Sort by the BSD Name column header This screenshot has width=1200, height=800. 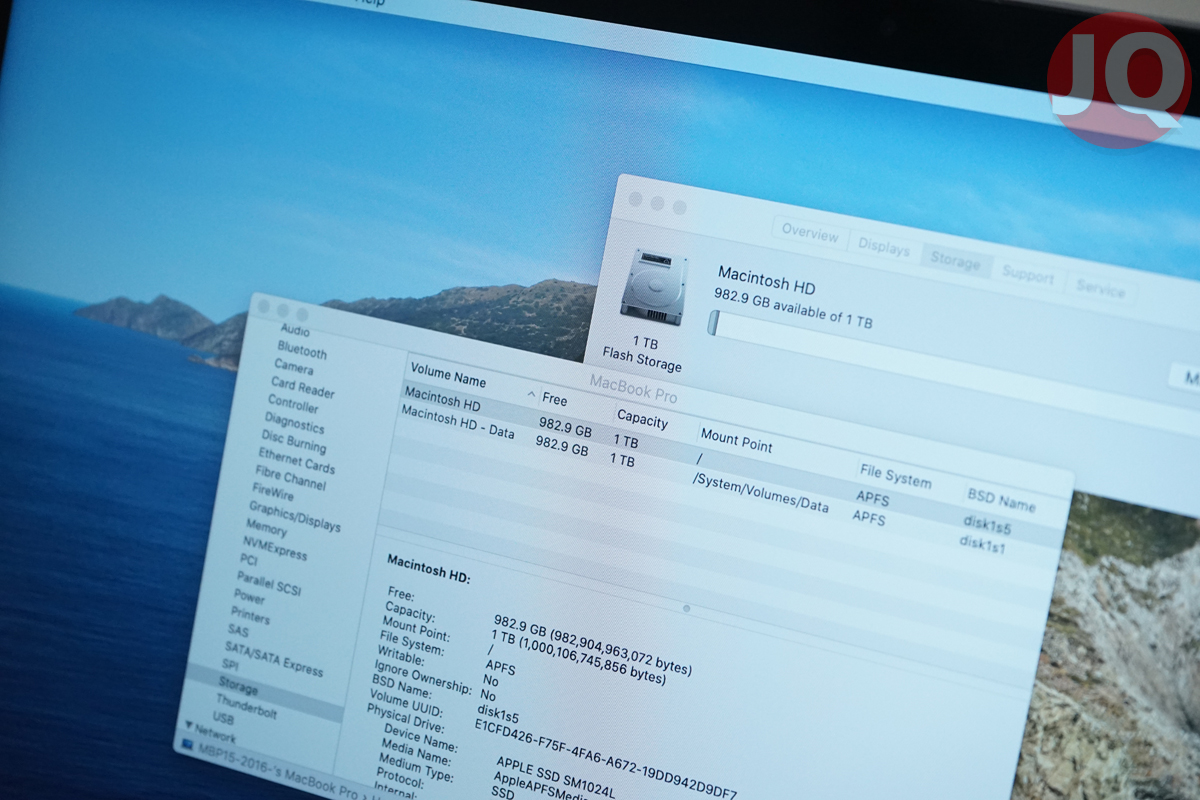point(1001,499)
